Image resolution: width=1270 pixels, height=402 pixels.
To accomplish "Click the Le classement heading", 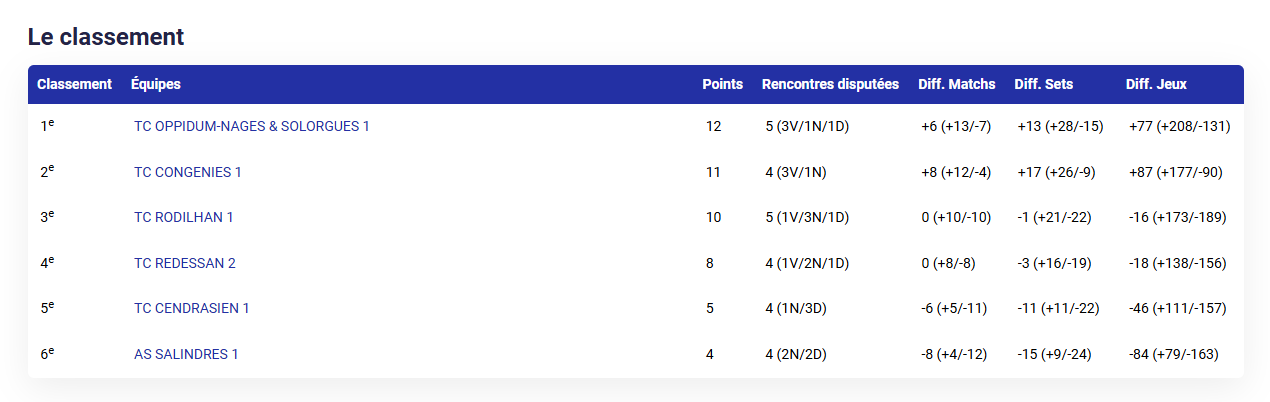I will (x=106, y=37).
